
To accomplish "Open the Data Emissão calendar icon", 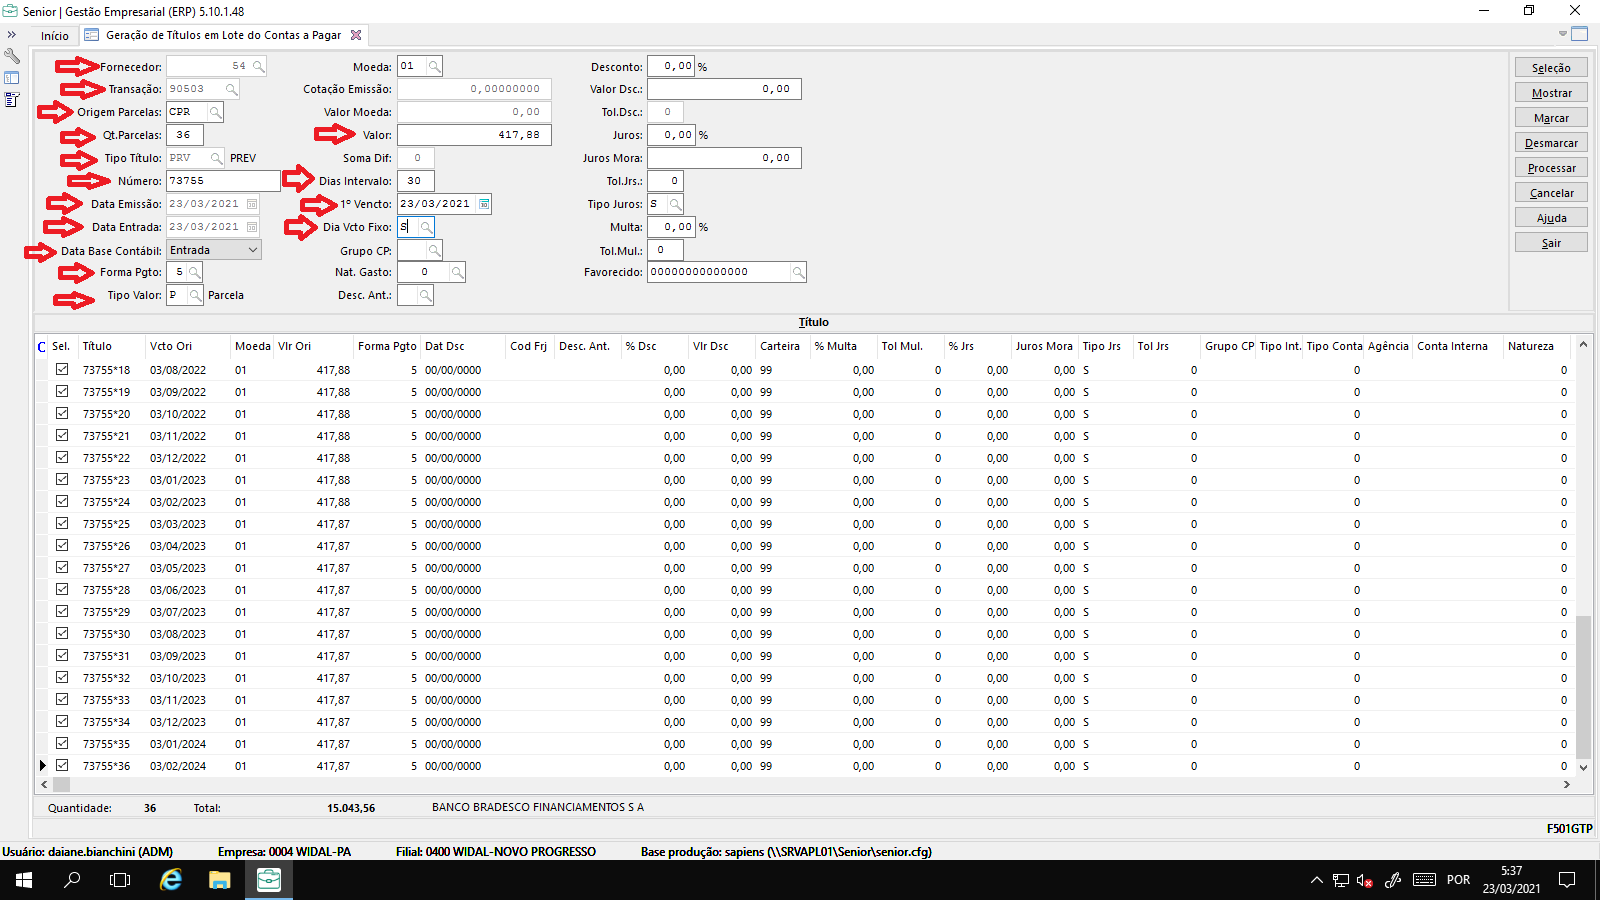I will pos(252,204).
